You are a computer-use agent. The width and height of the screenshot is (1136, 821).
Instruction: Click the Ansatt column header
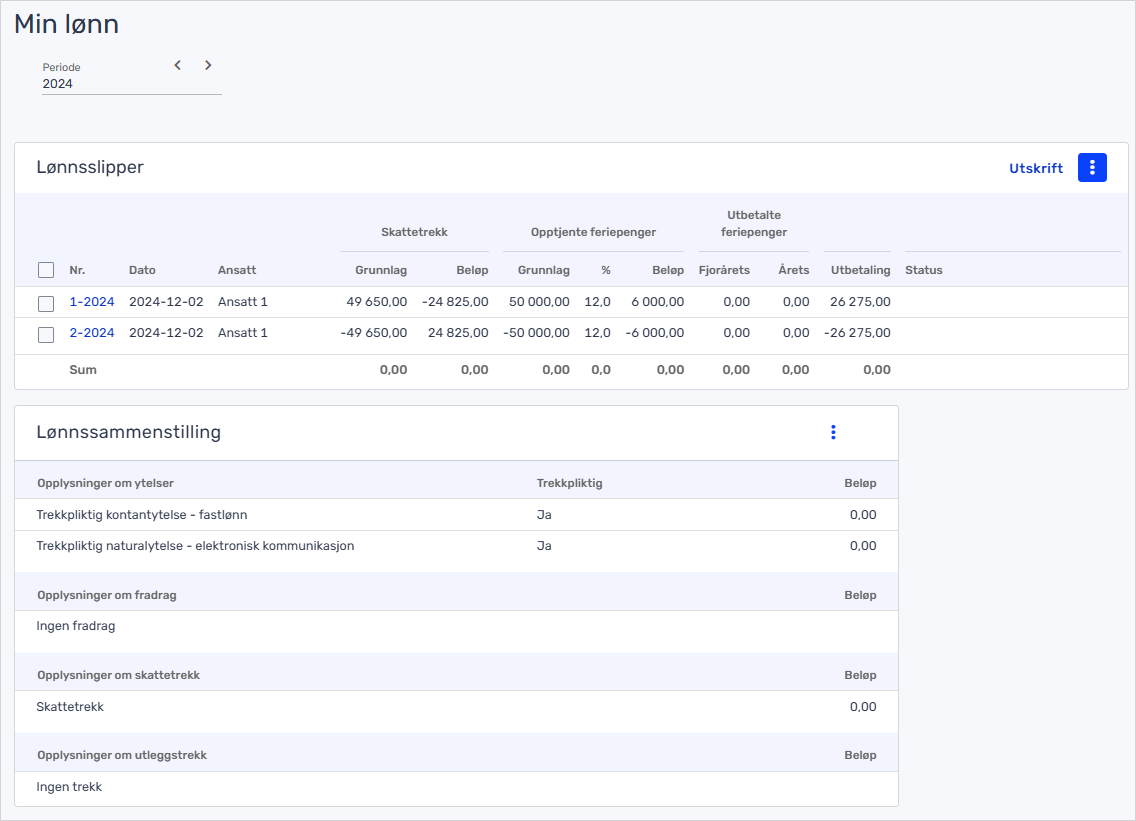point(237,270)
